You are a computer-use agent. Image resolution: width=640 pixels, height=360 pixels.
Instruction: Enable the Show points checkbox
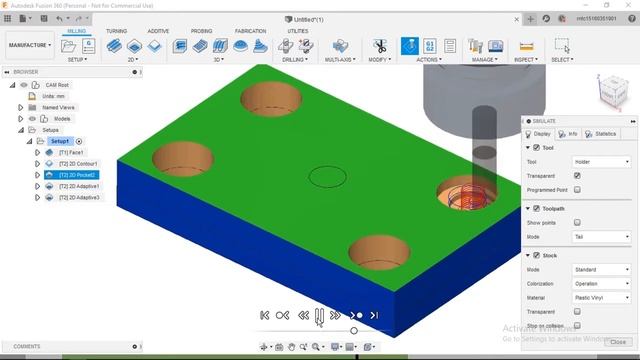click(x=577, y=222)
